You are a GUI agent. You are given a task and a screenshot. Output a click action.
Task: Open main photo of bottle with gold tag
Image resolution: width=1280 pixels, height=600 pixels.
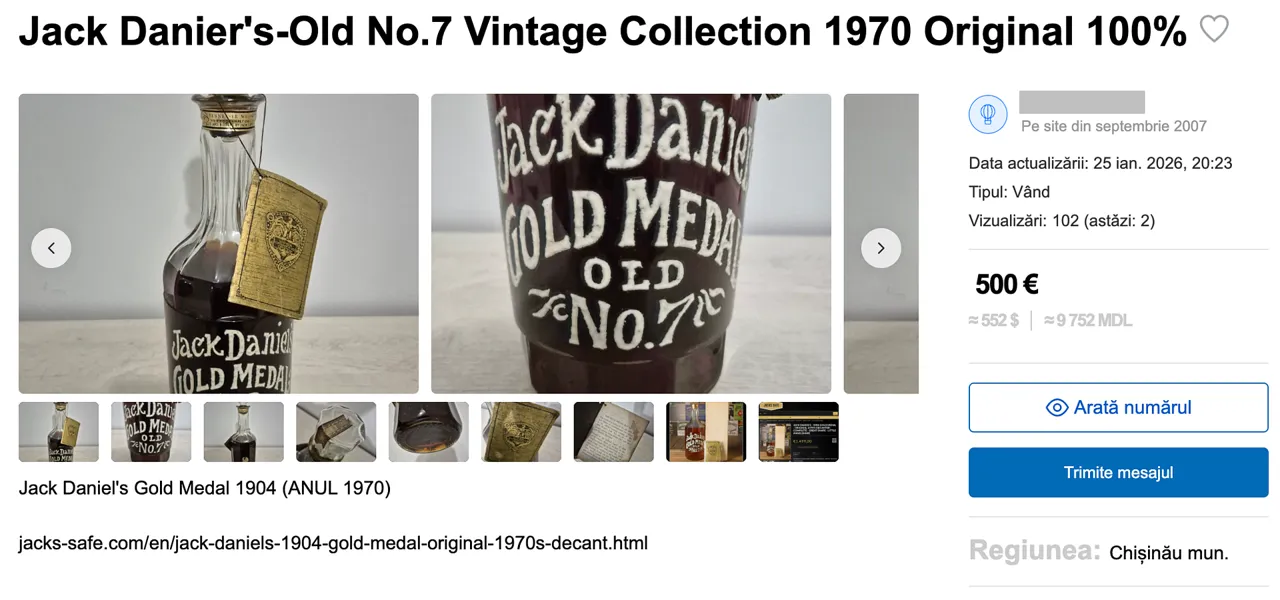(219, 244)
